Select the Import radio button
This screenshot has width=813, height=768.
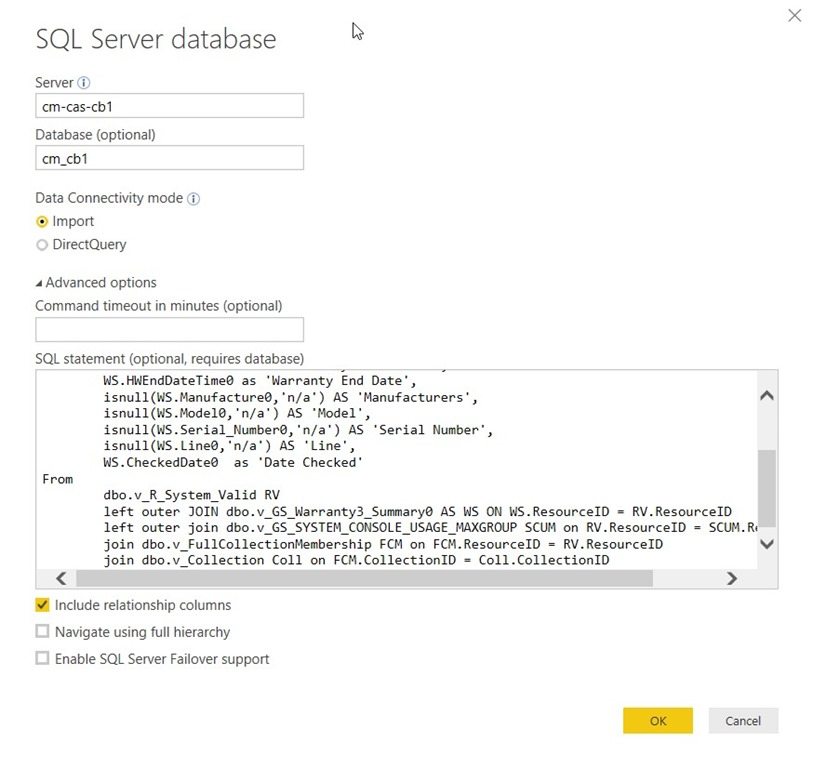click(x=42, y=222)
